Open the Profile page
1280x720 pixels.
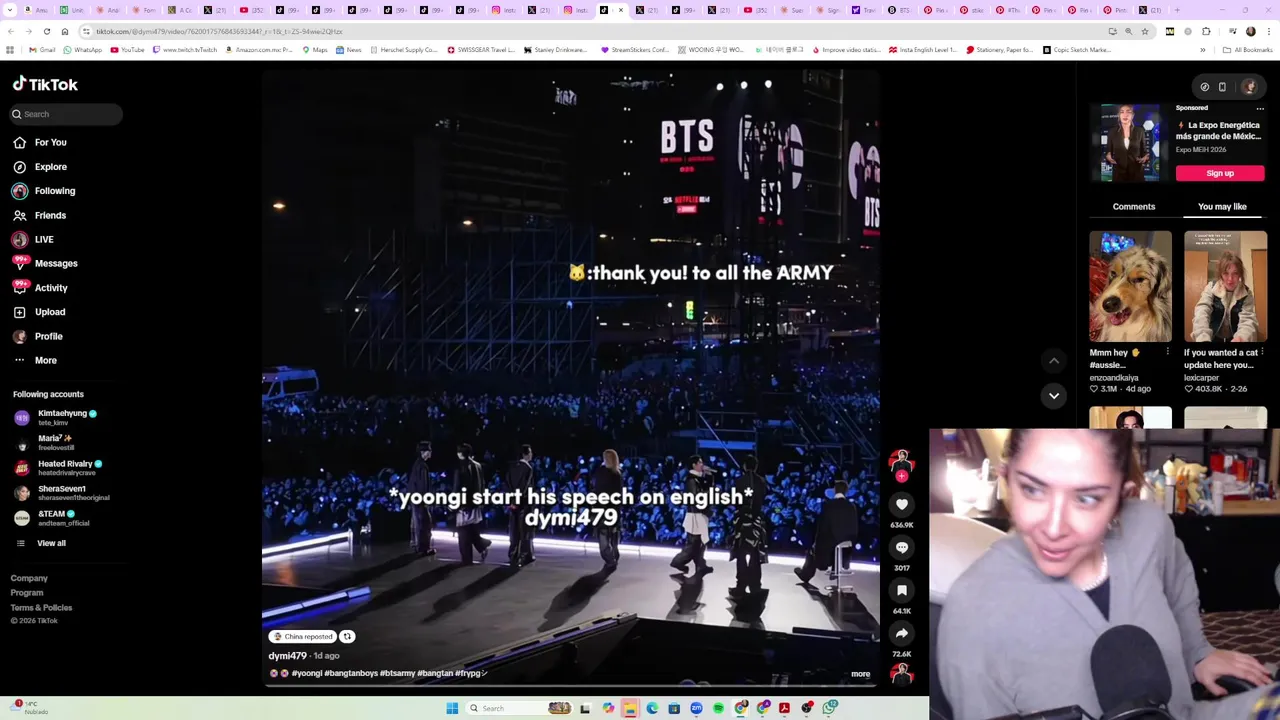point(38,336)
